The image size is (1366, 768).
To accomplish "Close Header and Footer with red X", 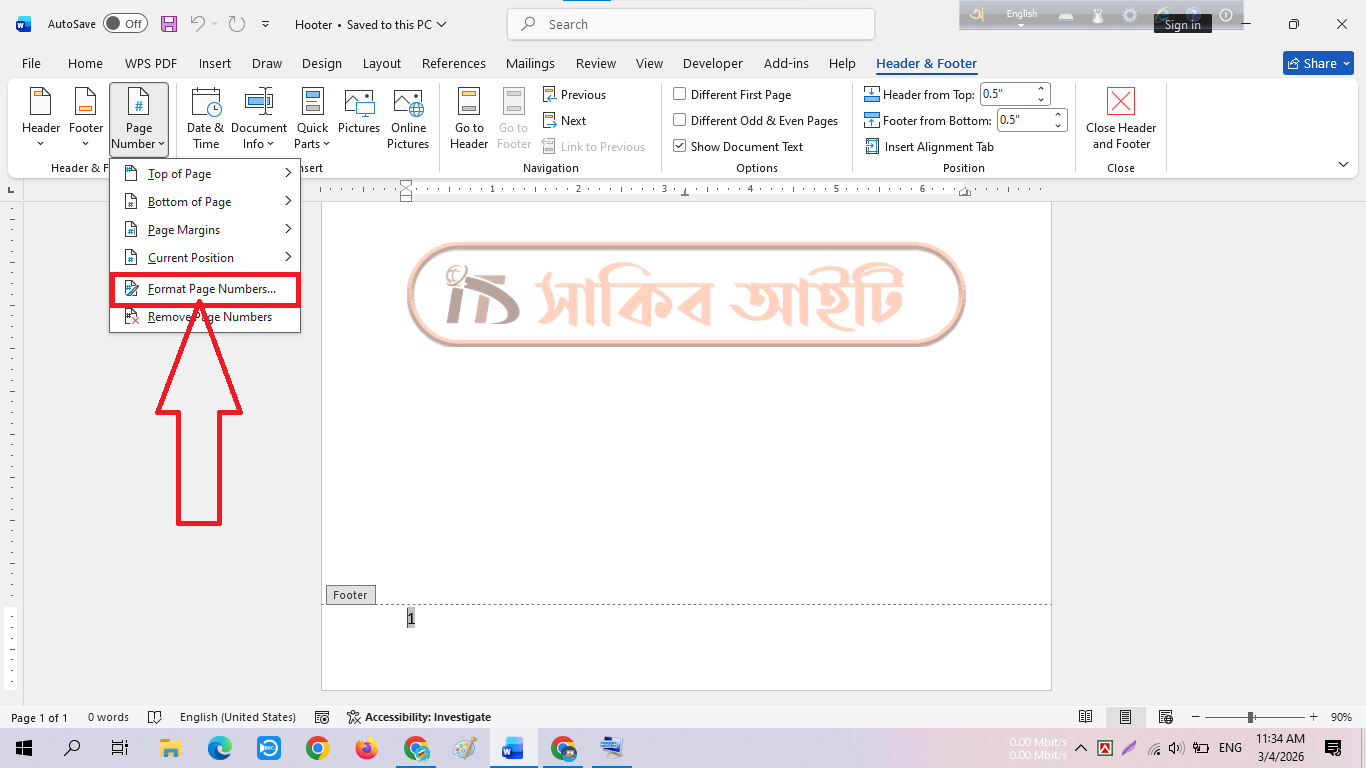I will (1121, 102).
